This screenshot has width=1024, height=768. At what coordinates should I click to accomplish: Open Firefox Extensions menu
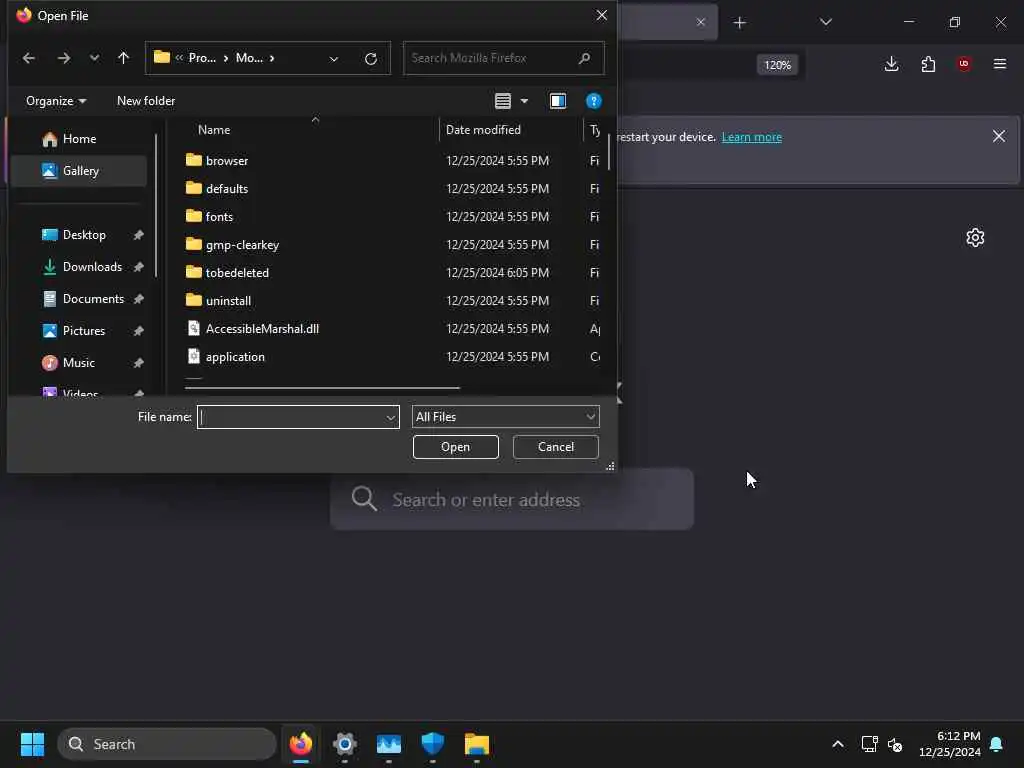[928, 64]
